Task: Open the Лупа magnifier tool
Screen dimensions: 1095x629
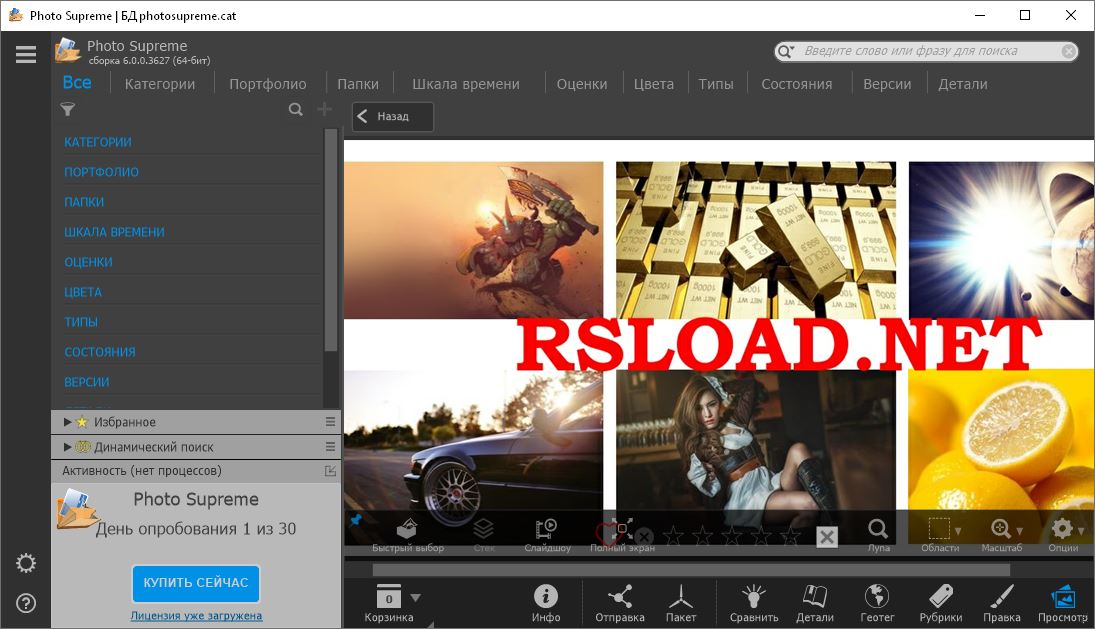Action: tap(877, 530)
